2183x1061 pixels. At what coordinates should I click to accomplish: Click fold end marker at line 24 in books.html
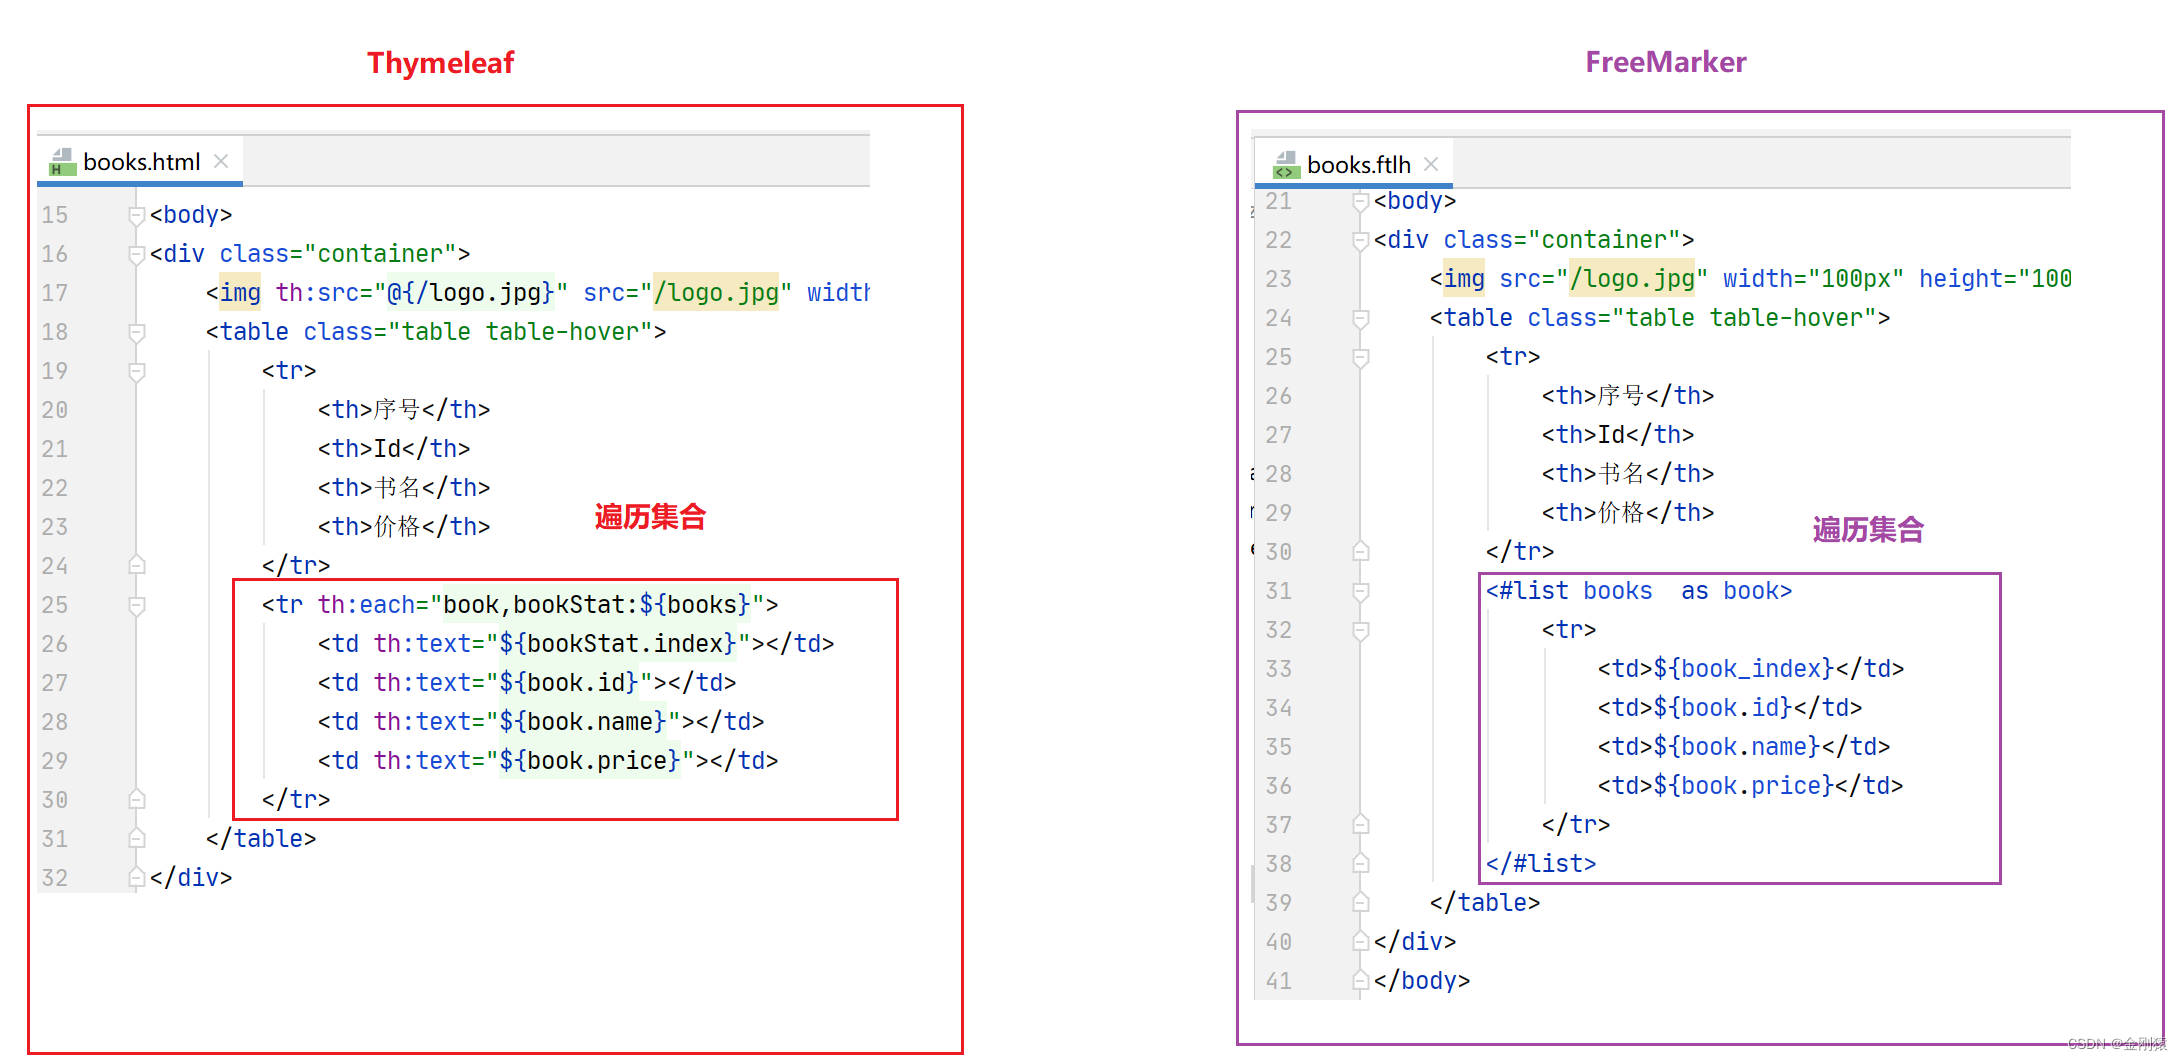(137, 566)
